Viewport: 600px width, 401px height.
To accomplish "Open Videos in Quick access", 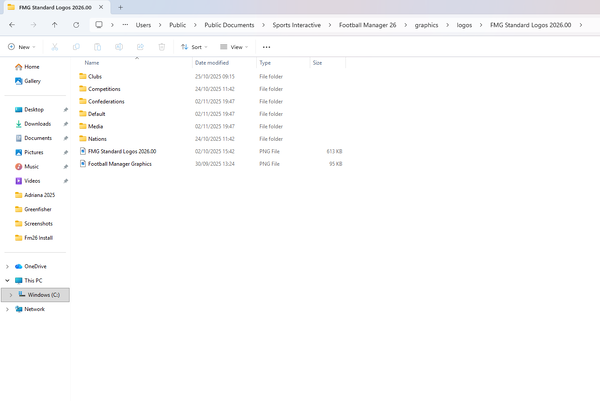I will tap(32, 181).
